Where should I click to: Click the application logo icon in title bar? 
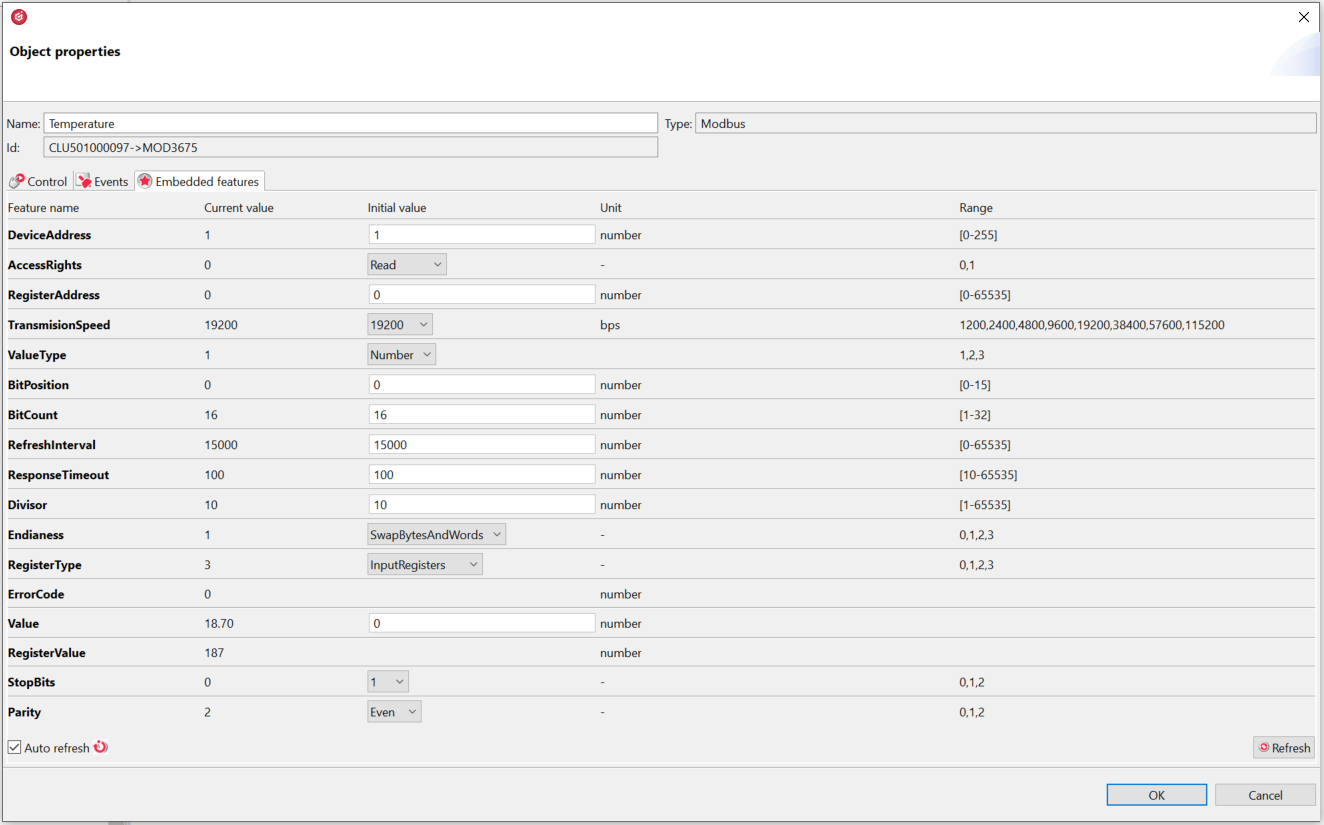(18, 17)
